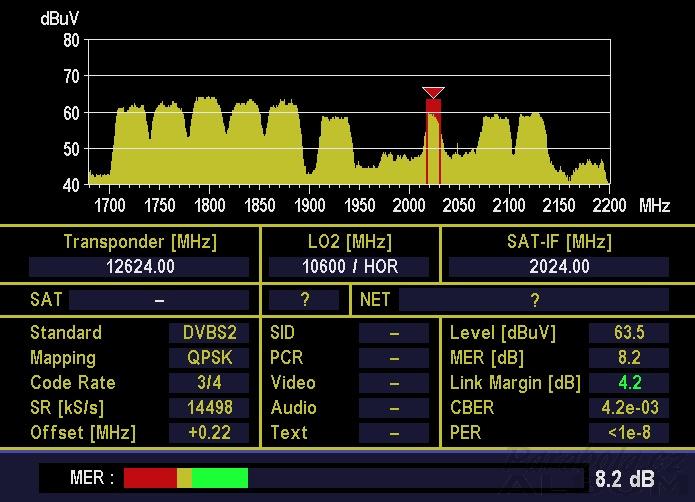The image size is (695, 502).
Task: Click the Video PID value field
Action: (393, 383)
